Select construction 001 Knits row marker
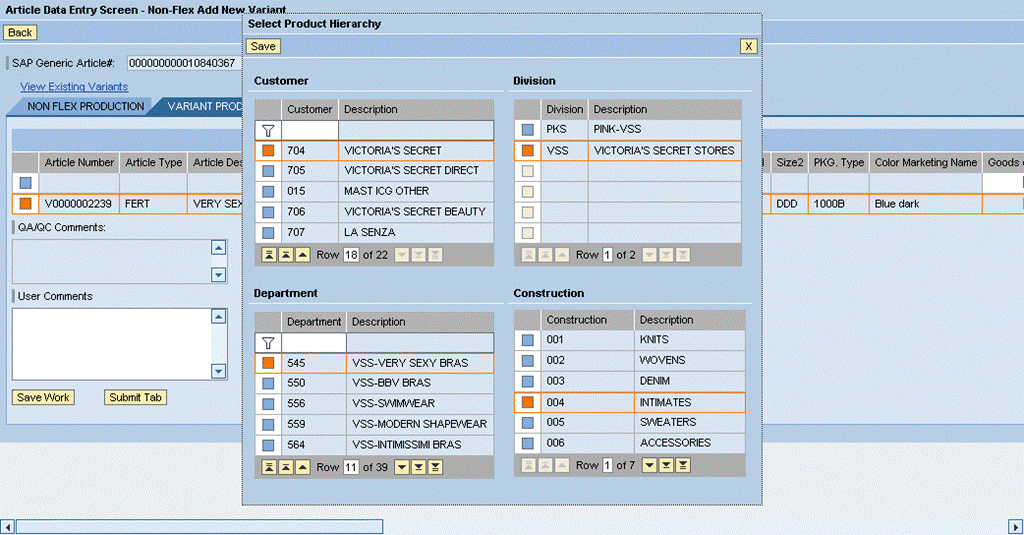 (528, 340)
